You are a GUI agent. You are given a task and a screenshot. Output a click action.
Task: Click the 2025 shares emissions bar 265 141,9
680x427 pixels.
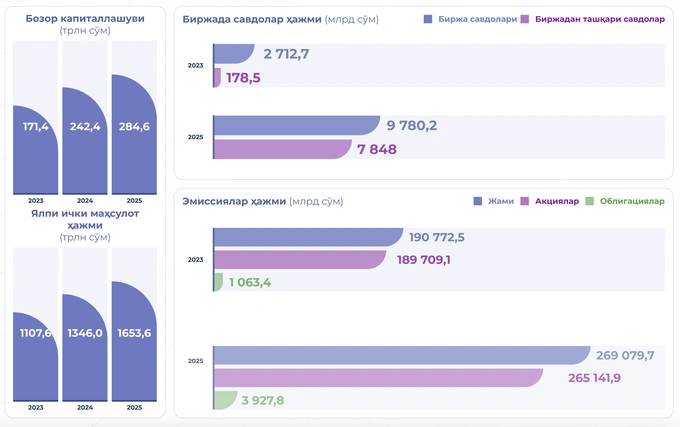coord(378,378)
